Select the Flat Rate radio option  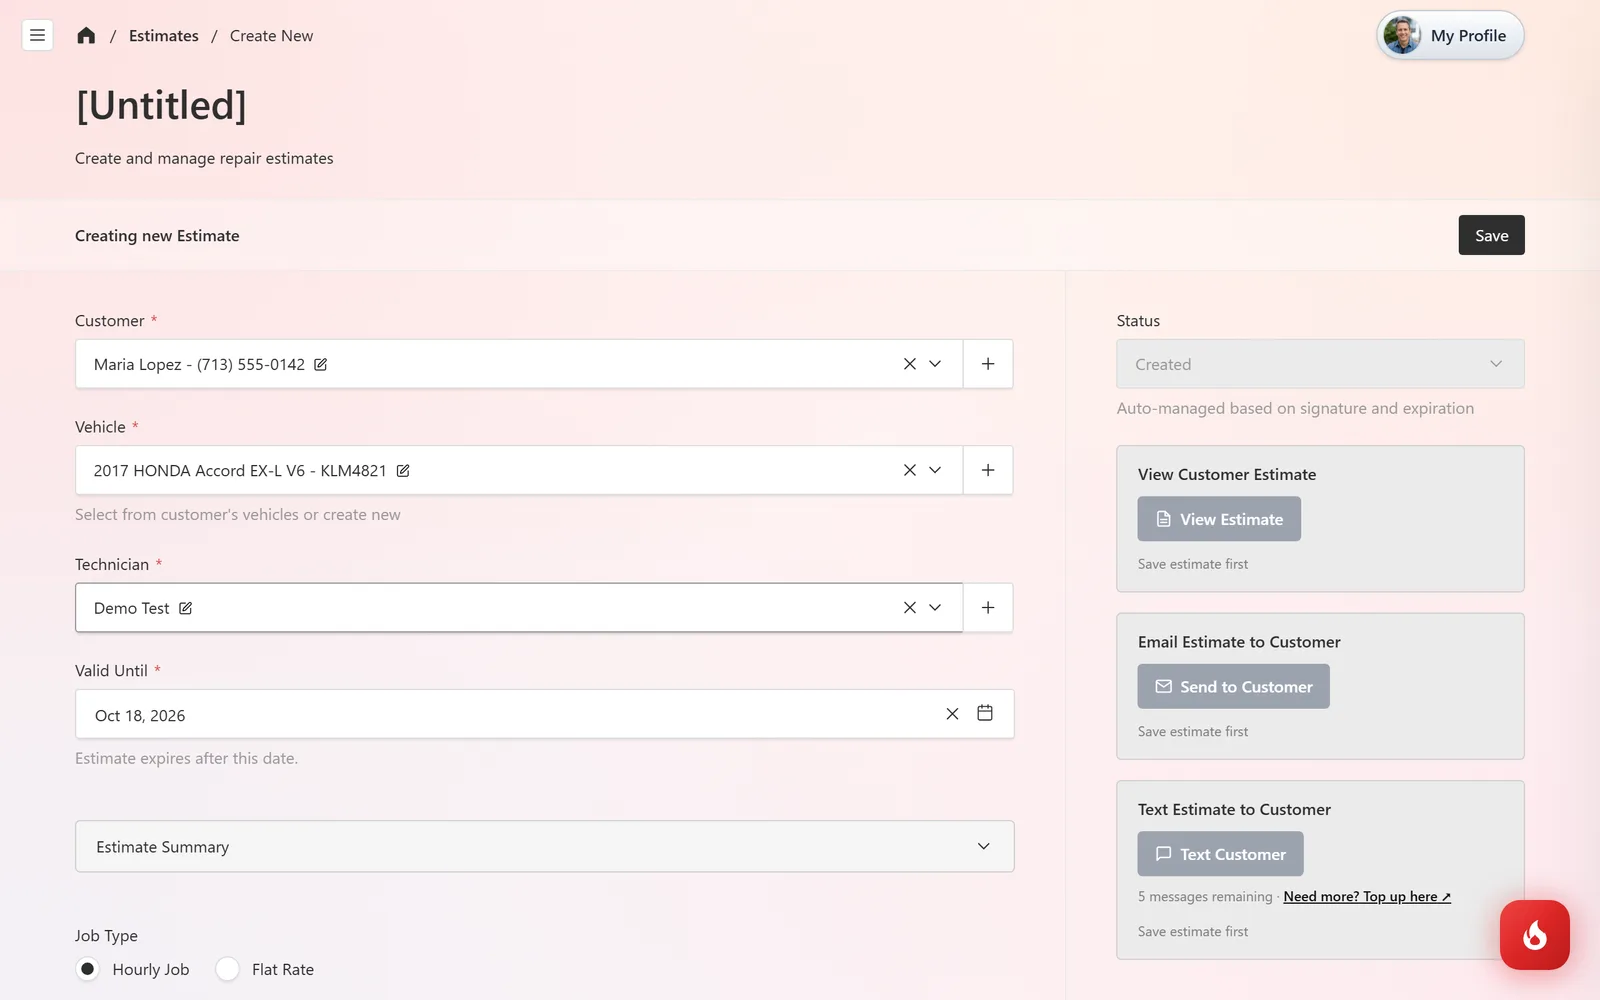[228, 969]
